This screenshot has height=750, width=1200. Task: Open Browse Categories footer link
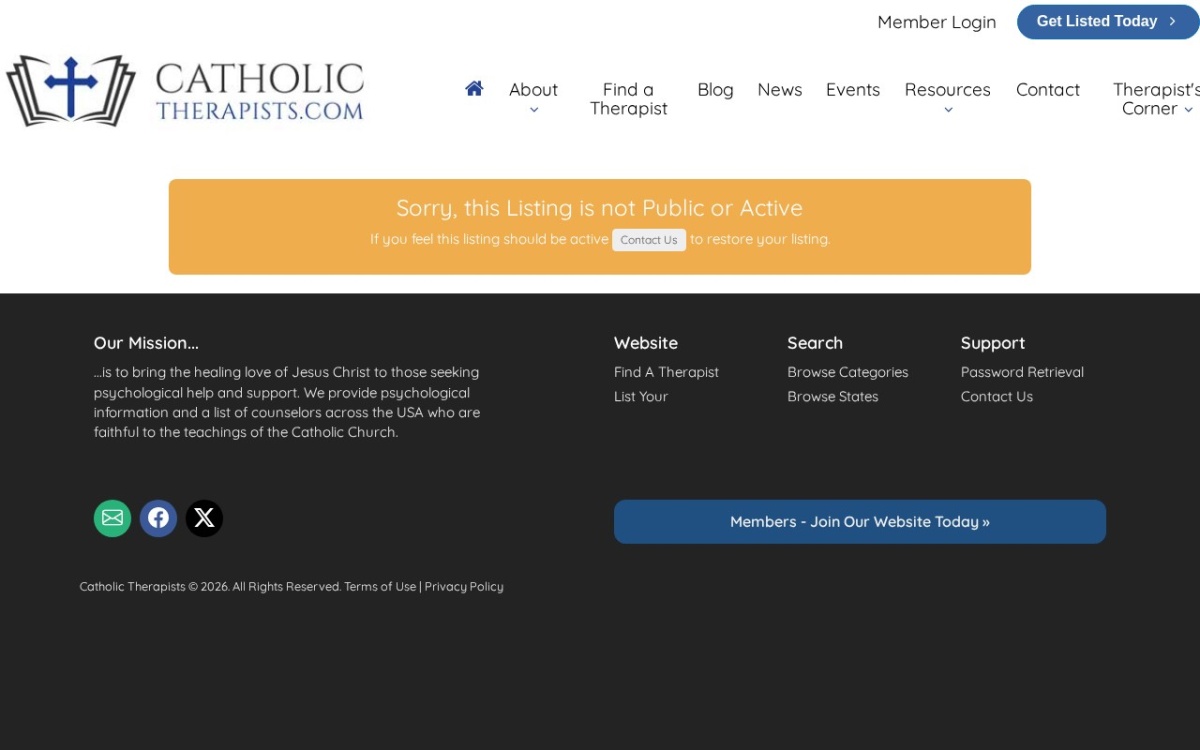[848, 372]
